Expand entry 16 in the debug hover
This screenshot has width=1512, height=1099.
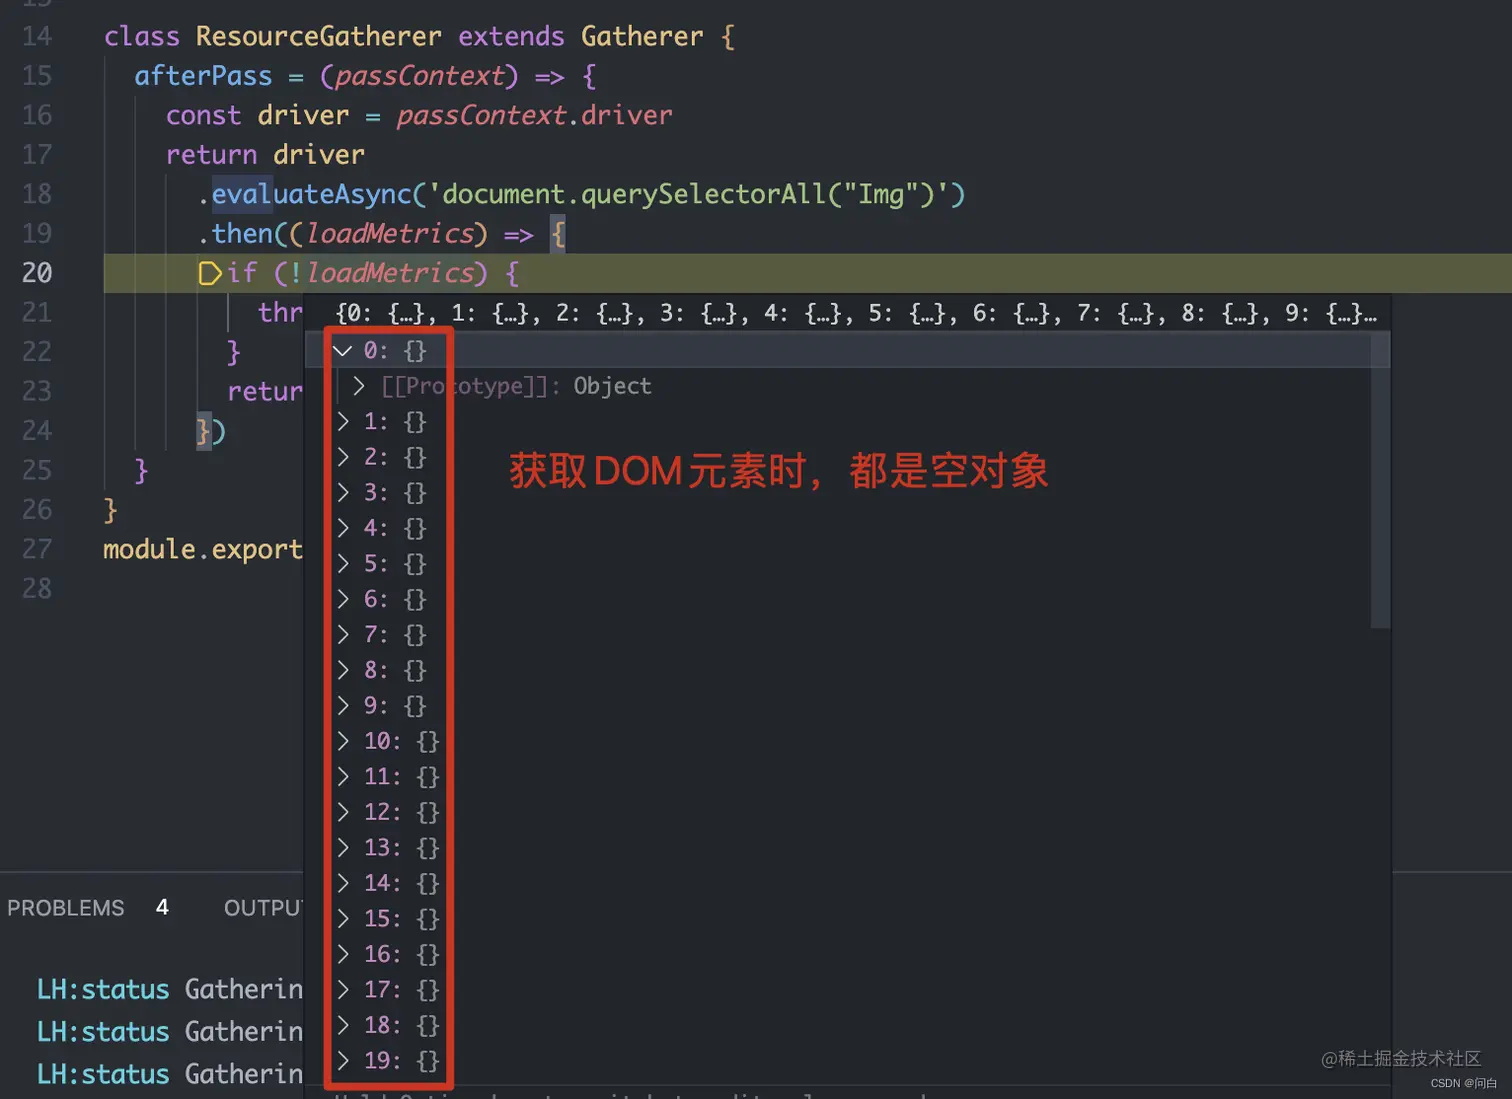click(x=343, y=954)
